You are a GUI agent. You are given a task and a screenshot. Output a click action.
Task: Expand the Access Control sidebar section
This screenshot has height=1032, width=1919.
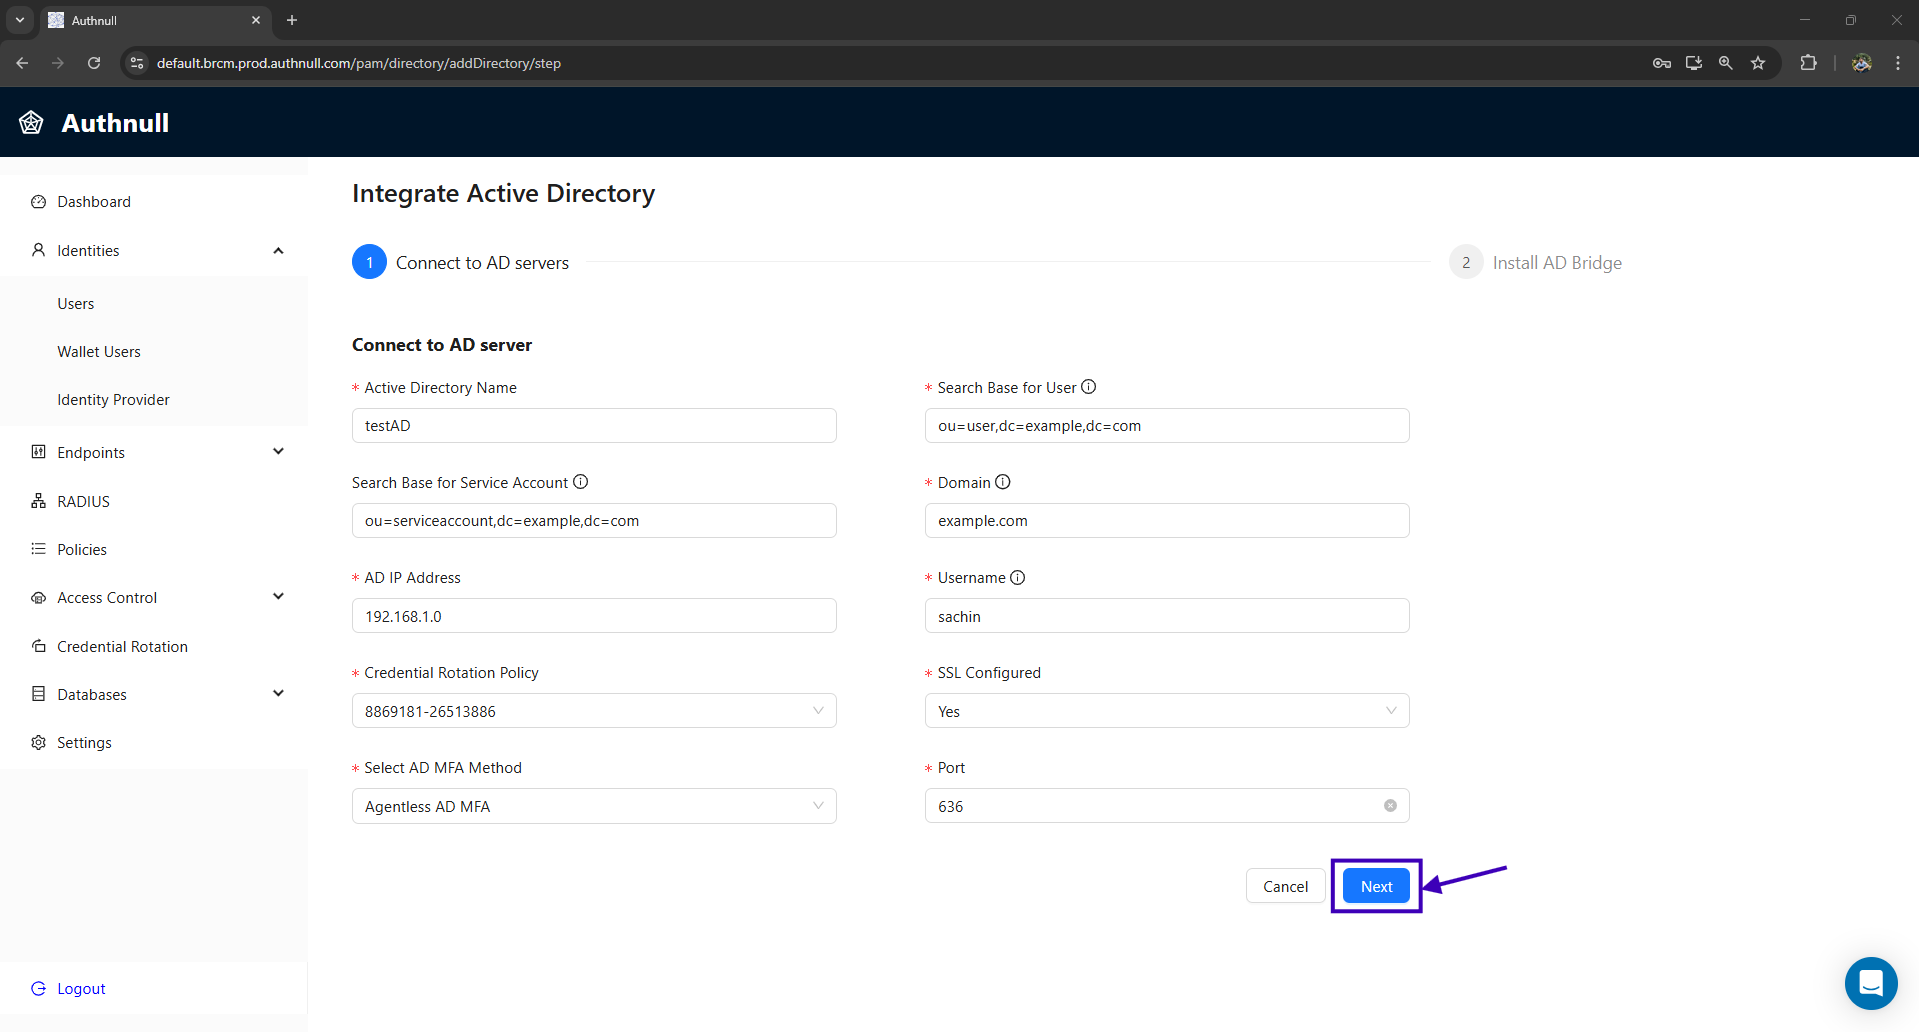[278, 597]
